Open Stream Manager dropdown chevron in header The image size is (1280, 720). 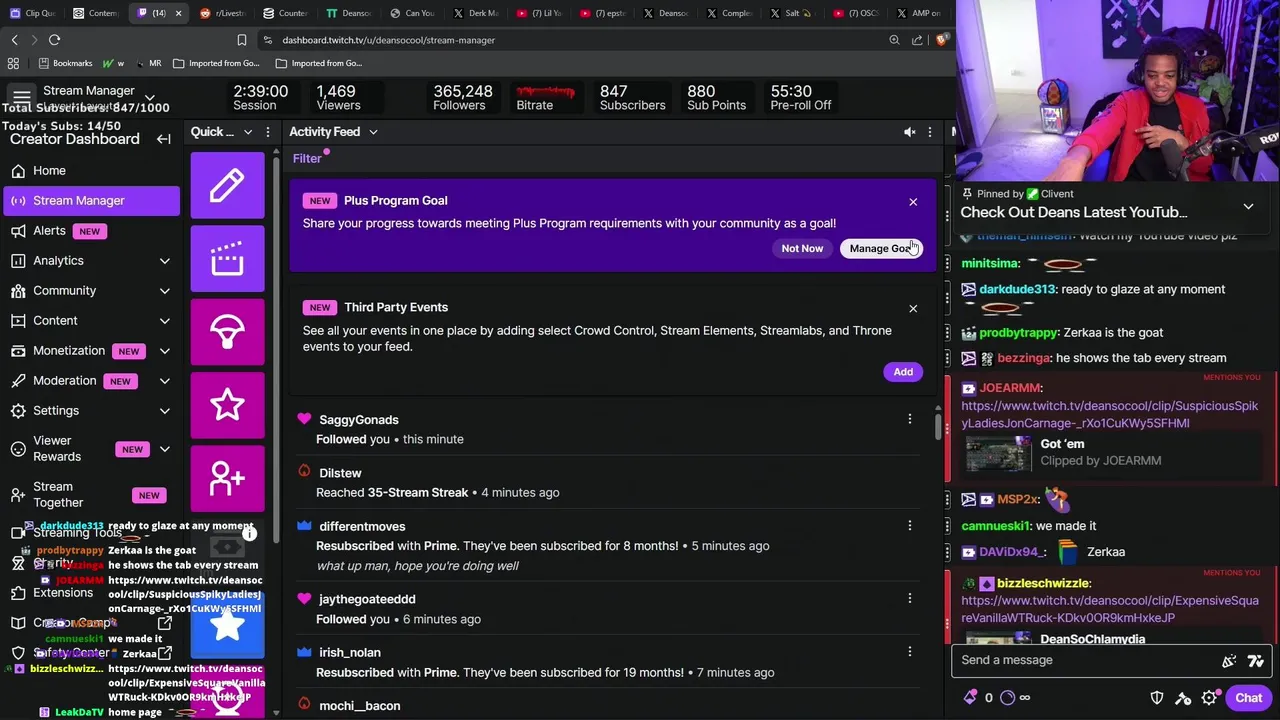tap(149, 98)
